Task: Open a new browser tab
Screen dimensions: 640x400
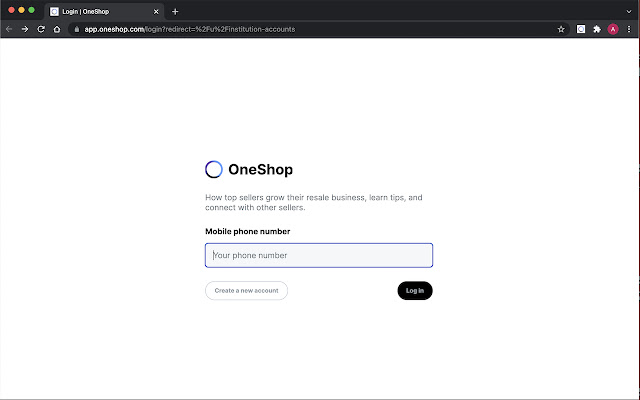Action: (175, 12)
